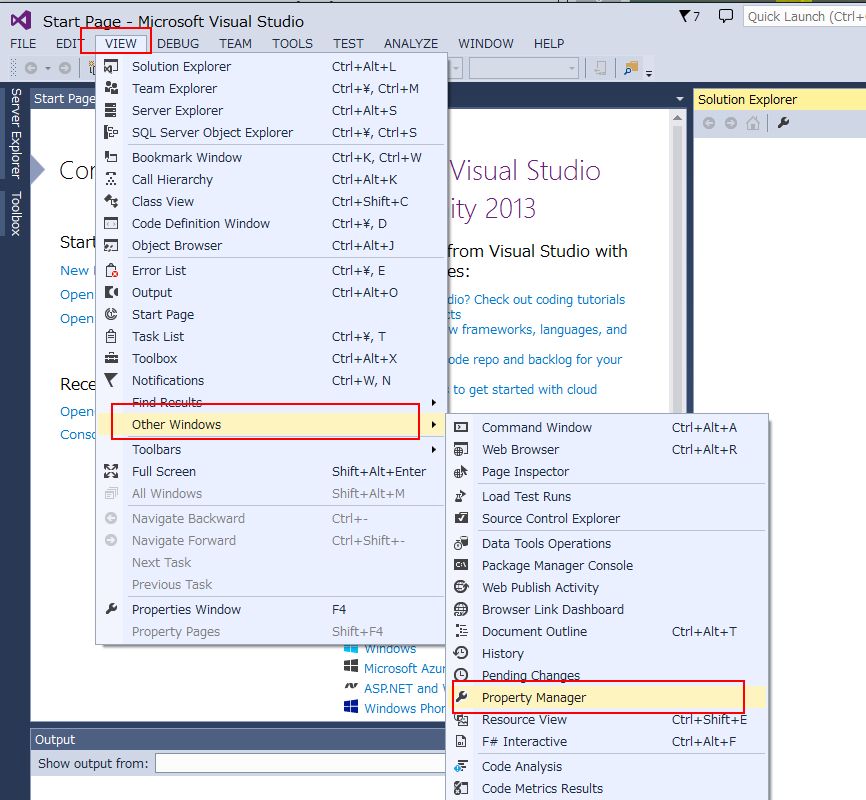Open the Toolbox side tab

point(15,213)
